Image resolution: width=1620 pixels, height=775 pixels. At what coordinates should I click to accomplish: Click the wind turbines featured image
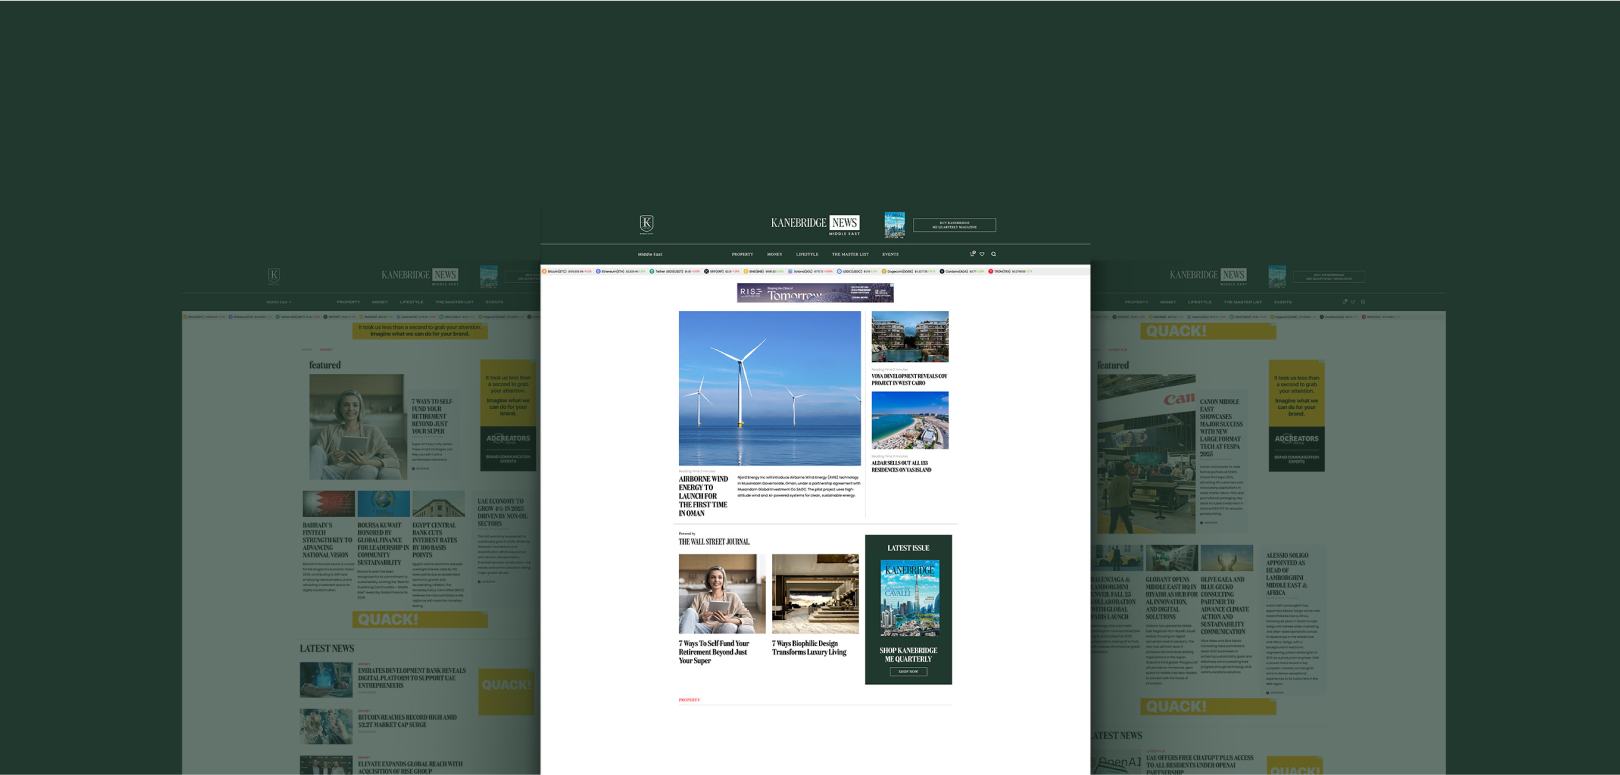(x=769, y=388)
